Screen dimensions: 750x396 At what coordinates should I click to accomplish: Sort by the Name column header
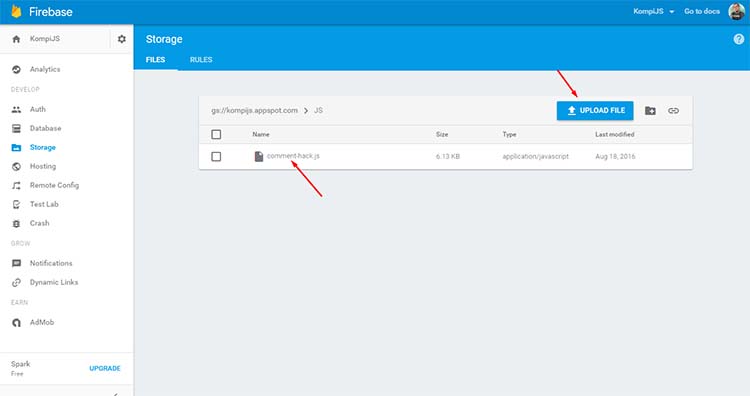[x=261, y=134]
